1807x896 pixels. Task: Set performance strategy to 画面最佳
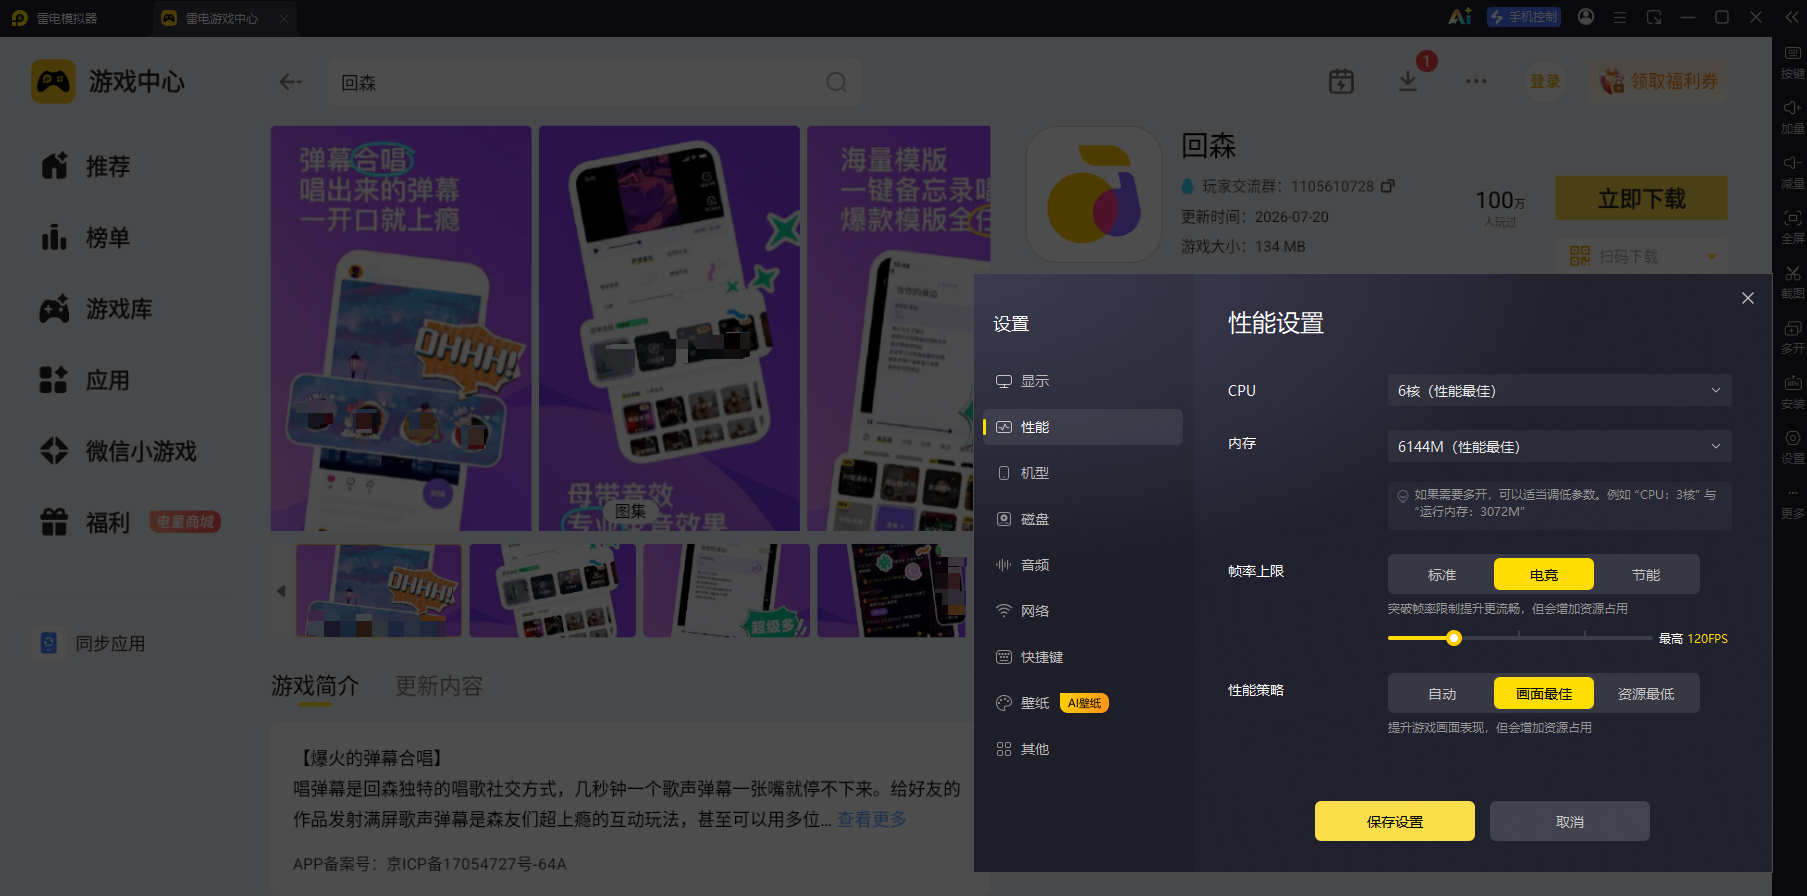1544,694
